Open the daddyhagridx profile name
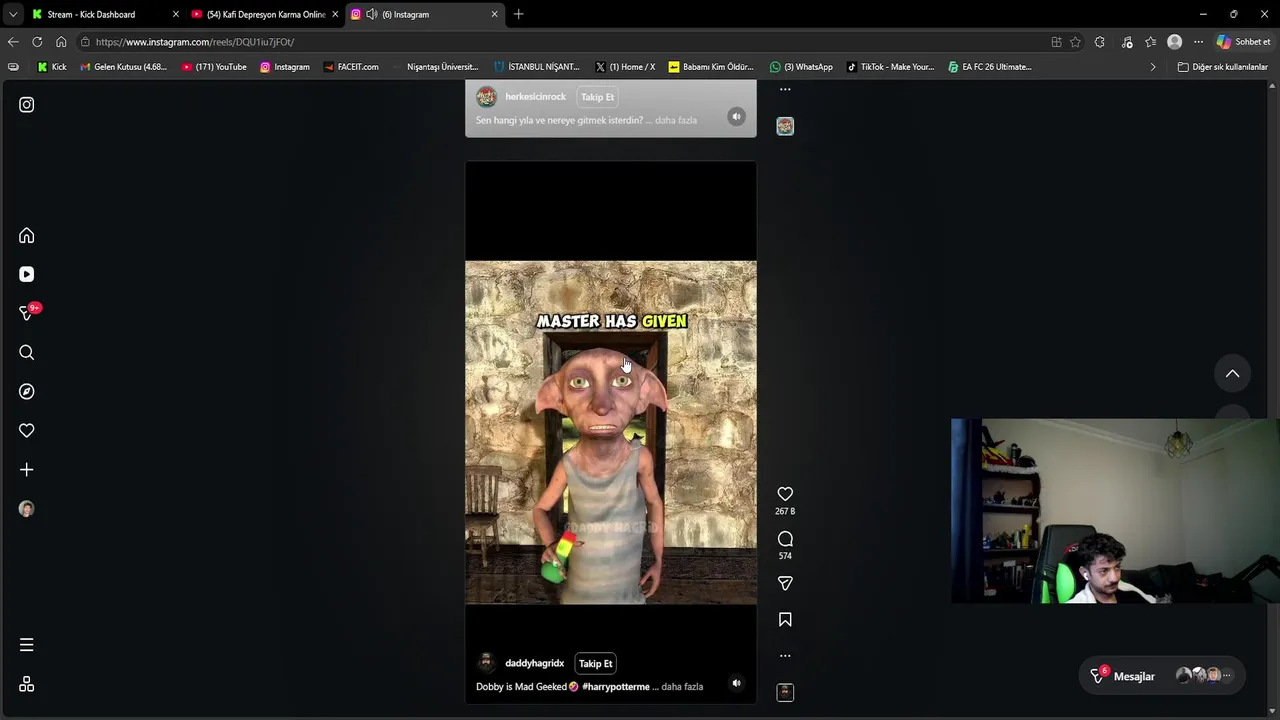 click(x=534, y=663)
